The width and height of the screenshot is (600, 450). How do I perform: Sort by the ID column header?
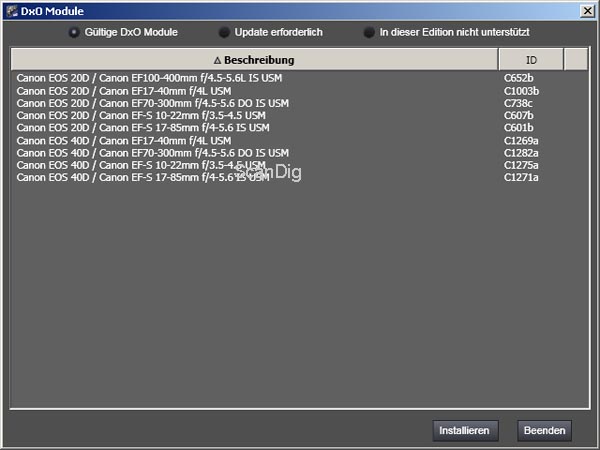coord(531,60)
